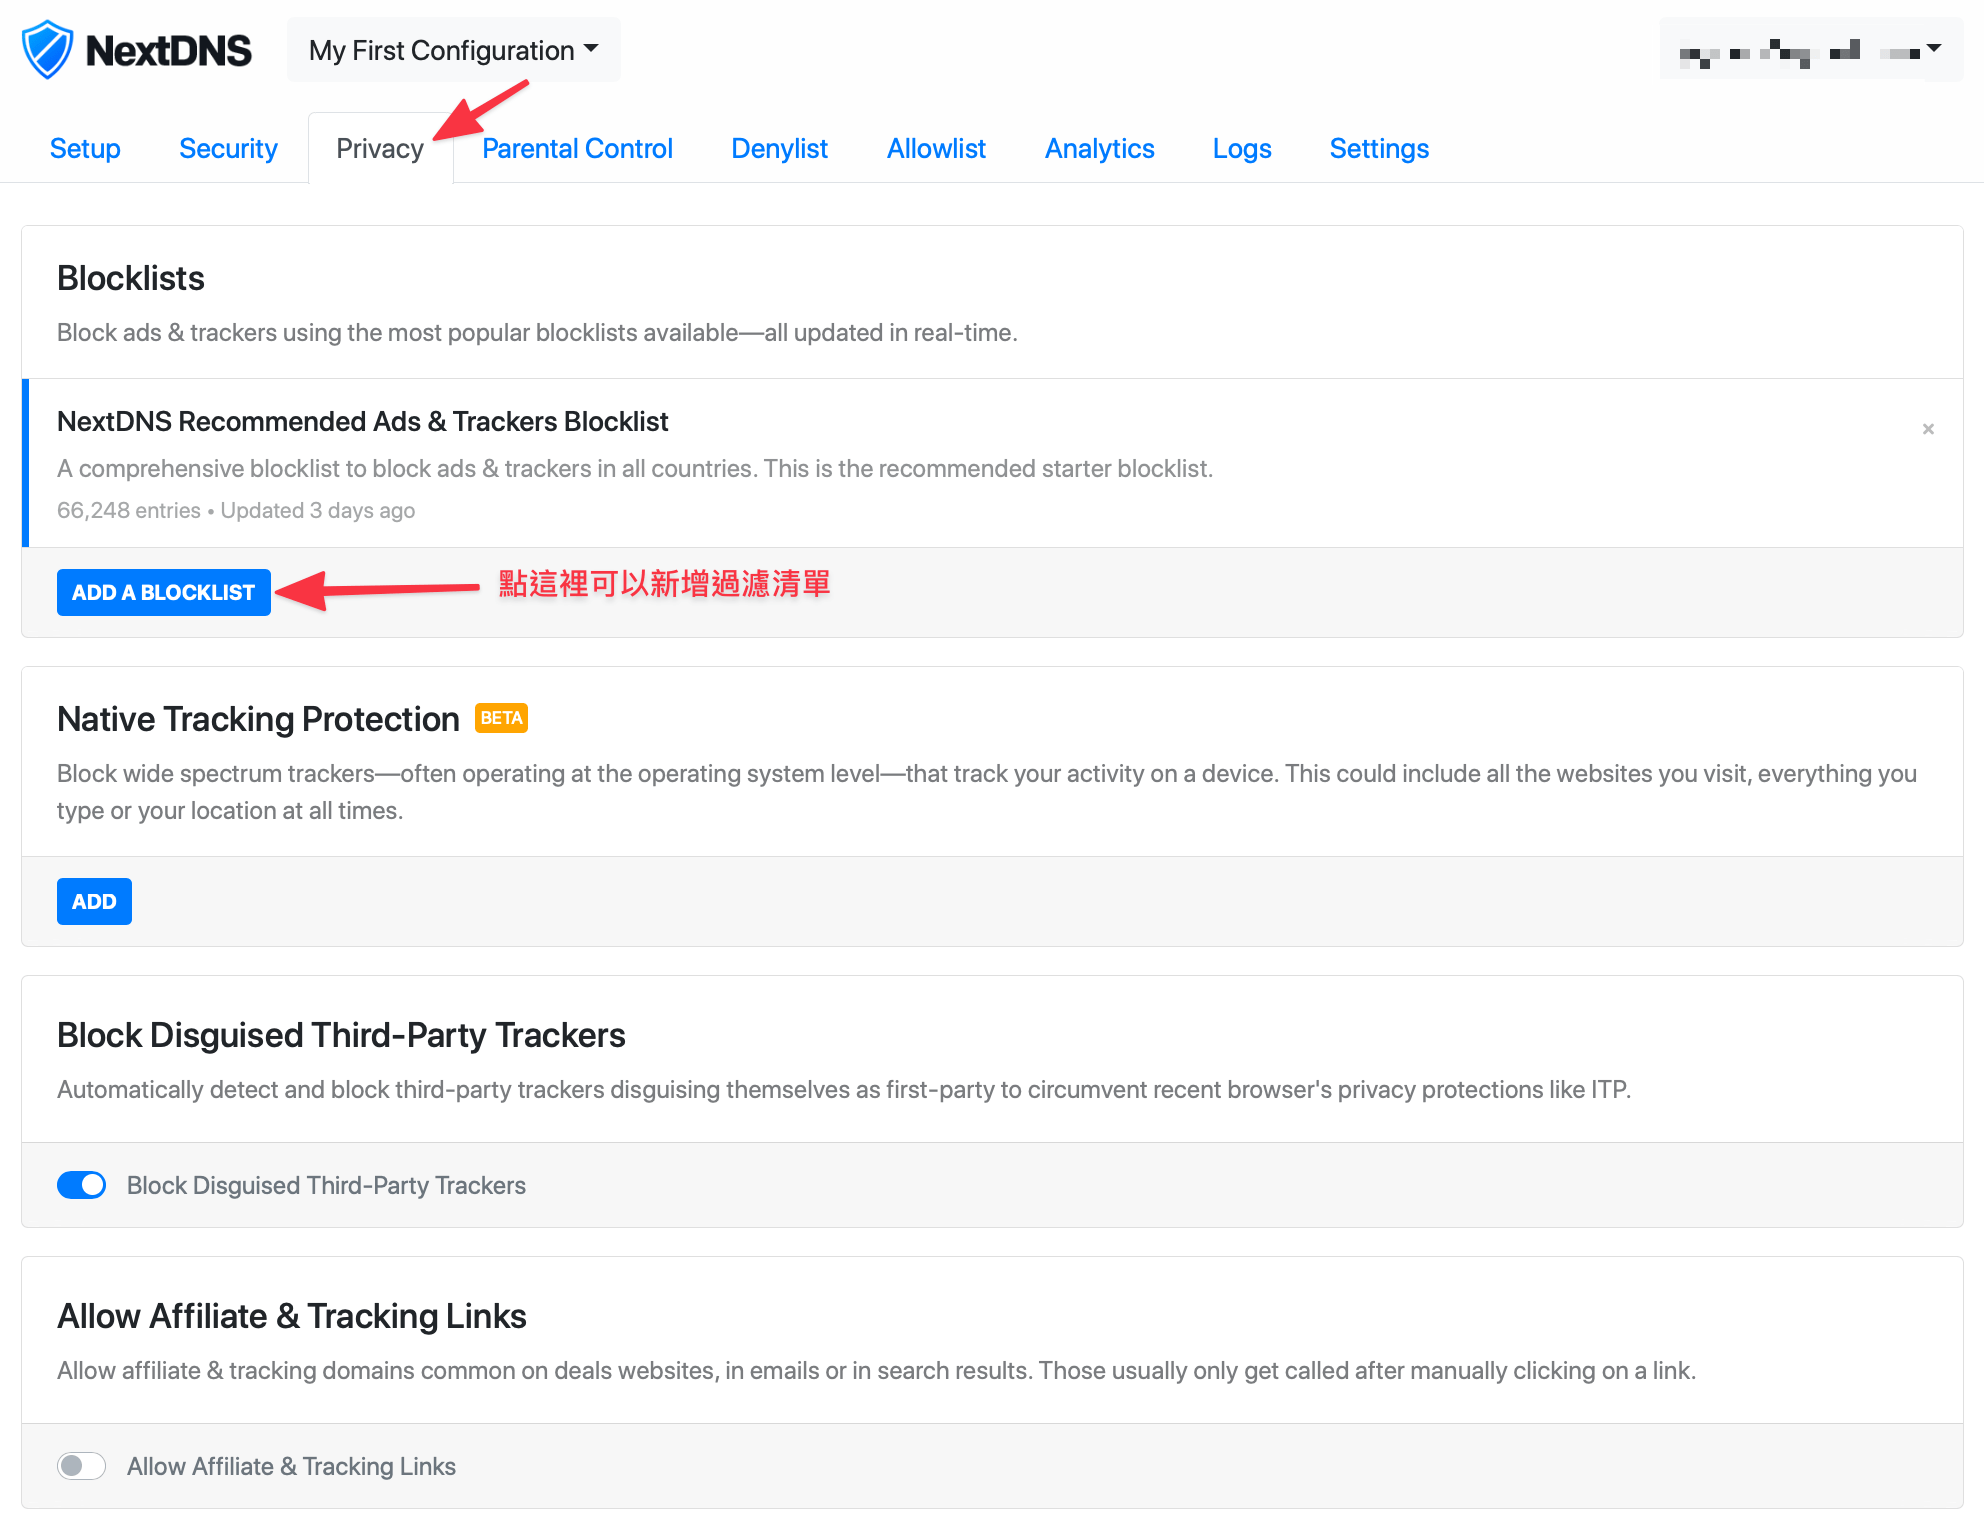Open the My First Configuration dropdown
The height and width of the screenshot is (1529, 1984).
453,50
